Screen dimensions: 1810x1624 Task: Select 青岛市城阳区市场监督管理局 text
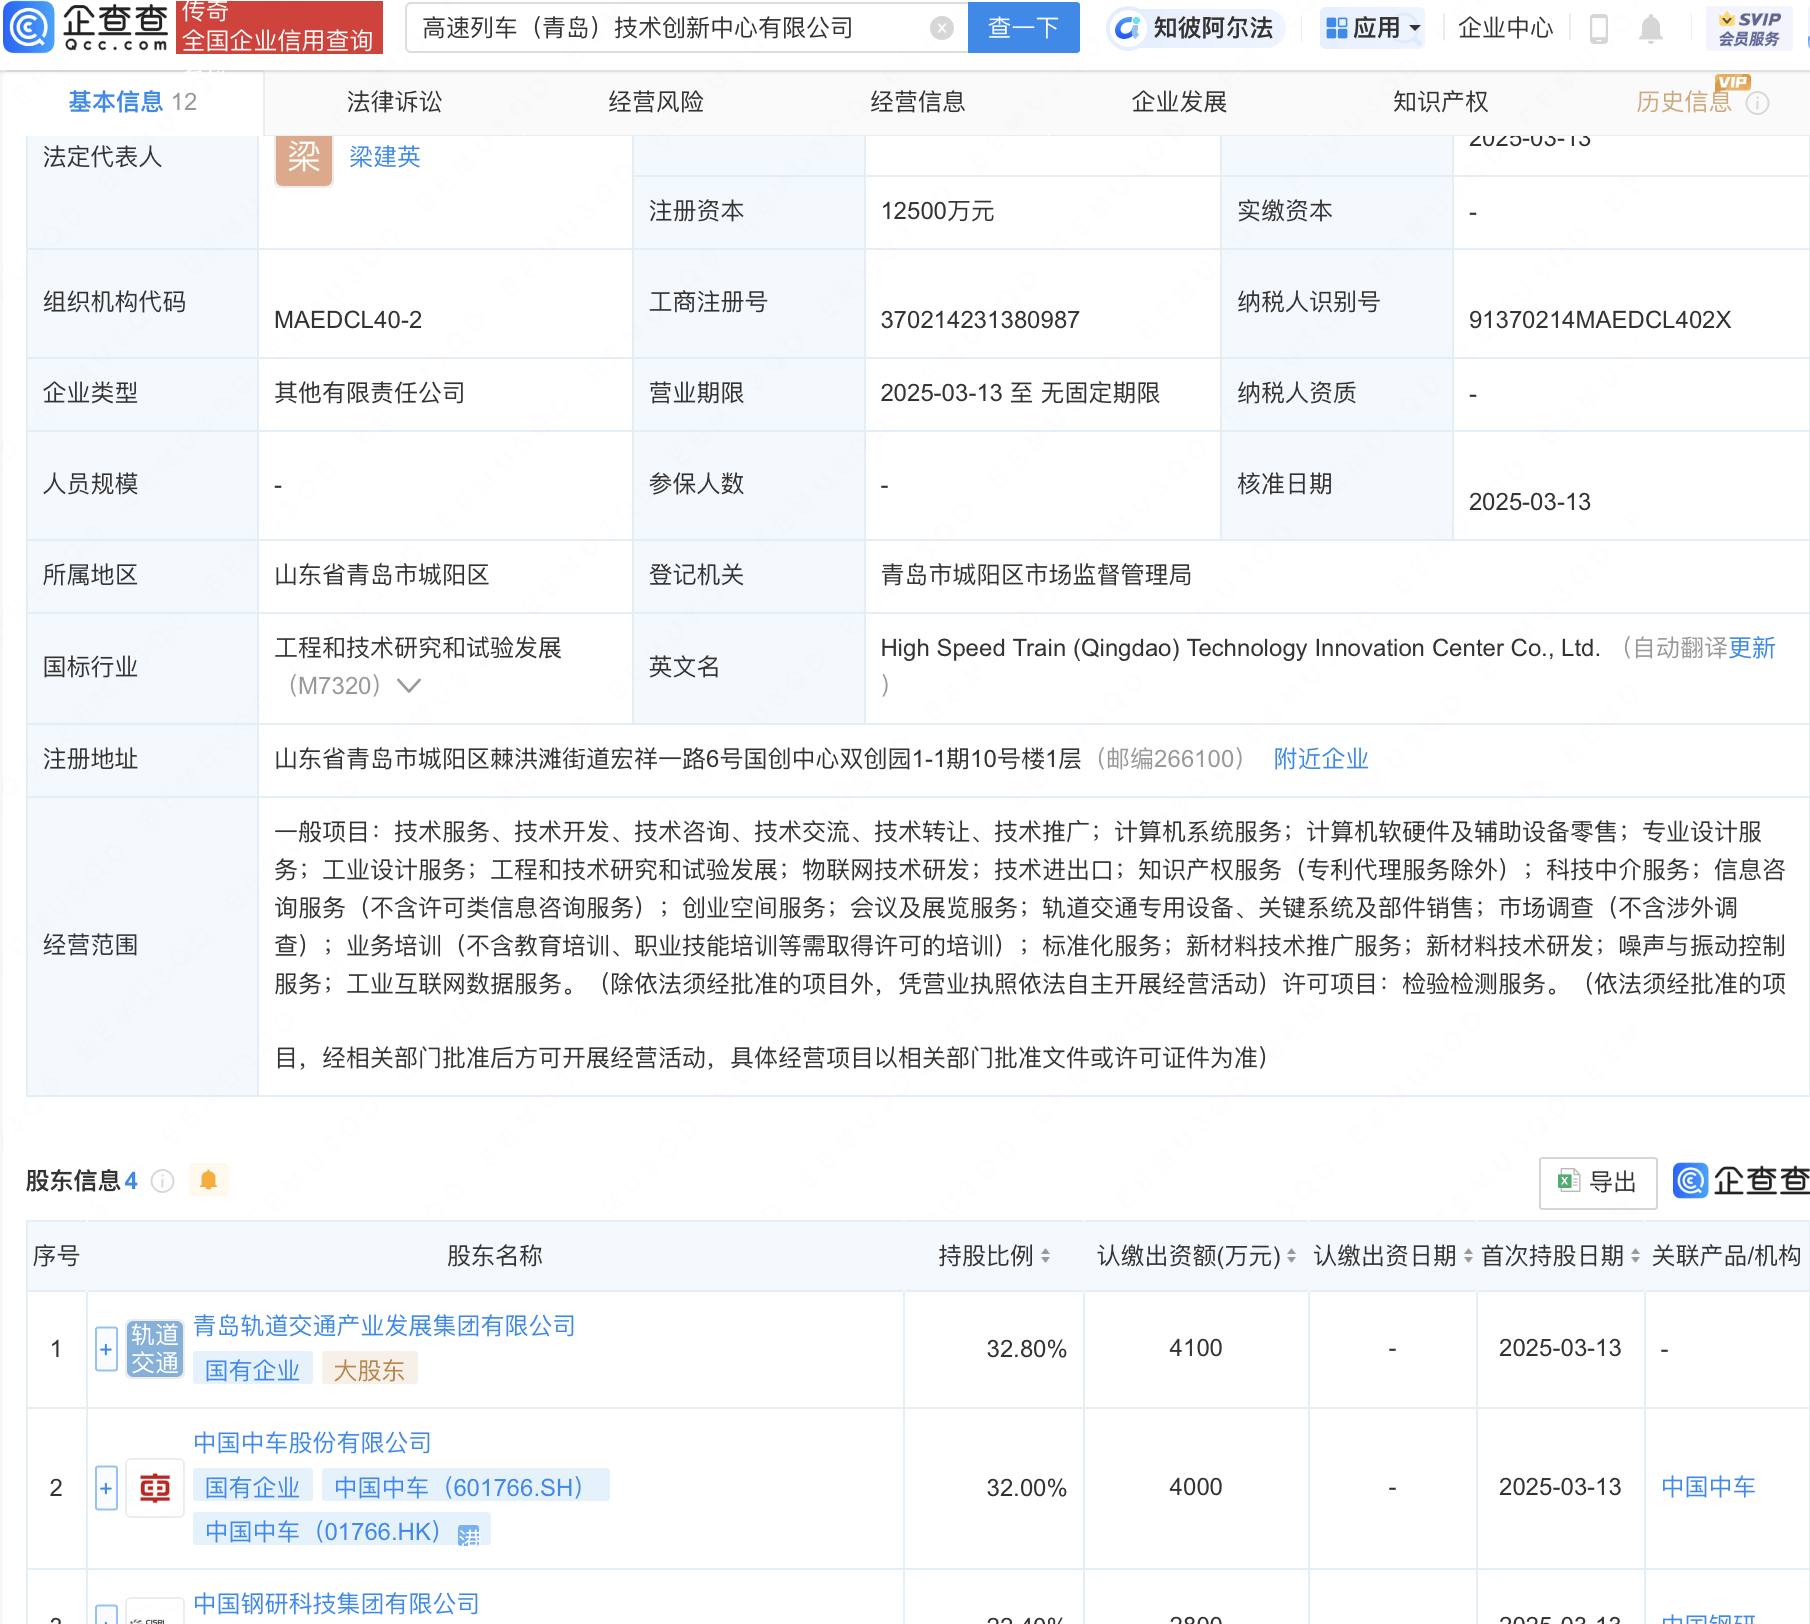tap(1036, 575)
